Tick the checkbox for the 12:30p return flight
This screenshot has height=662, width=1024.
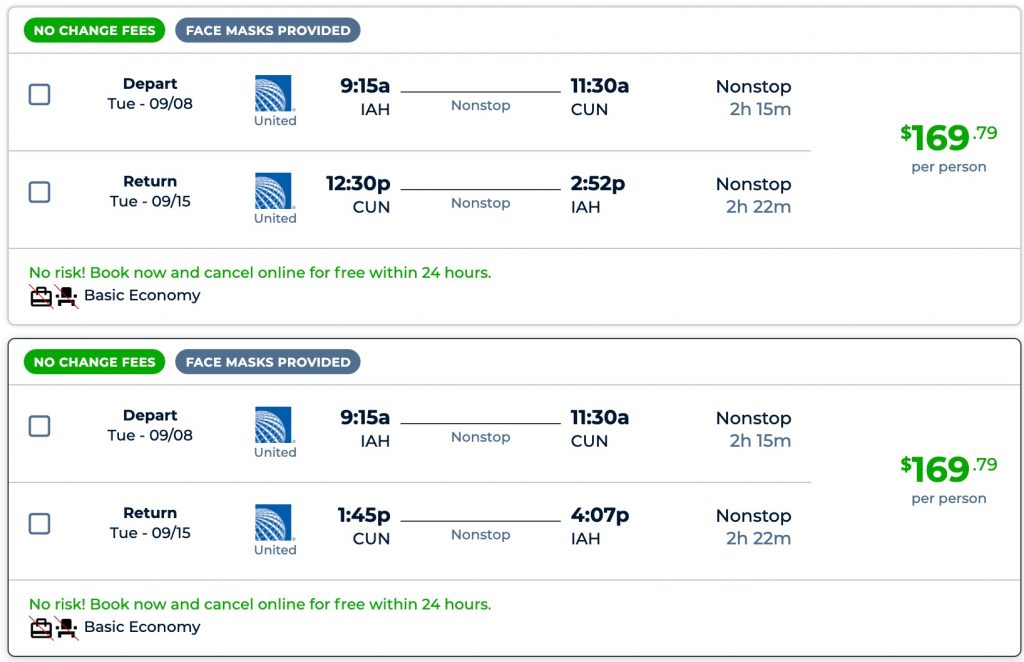39,192
